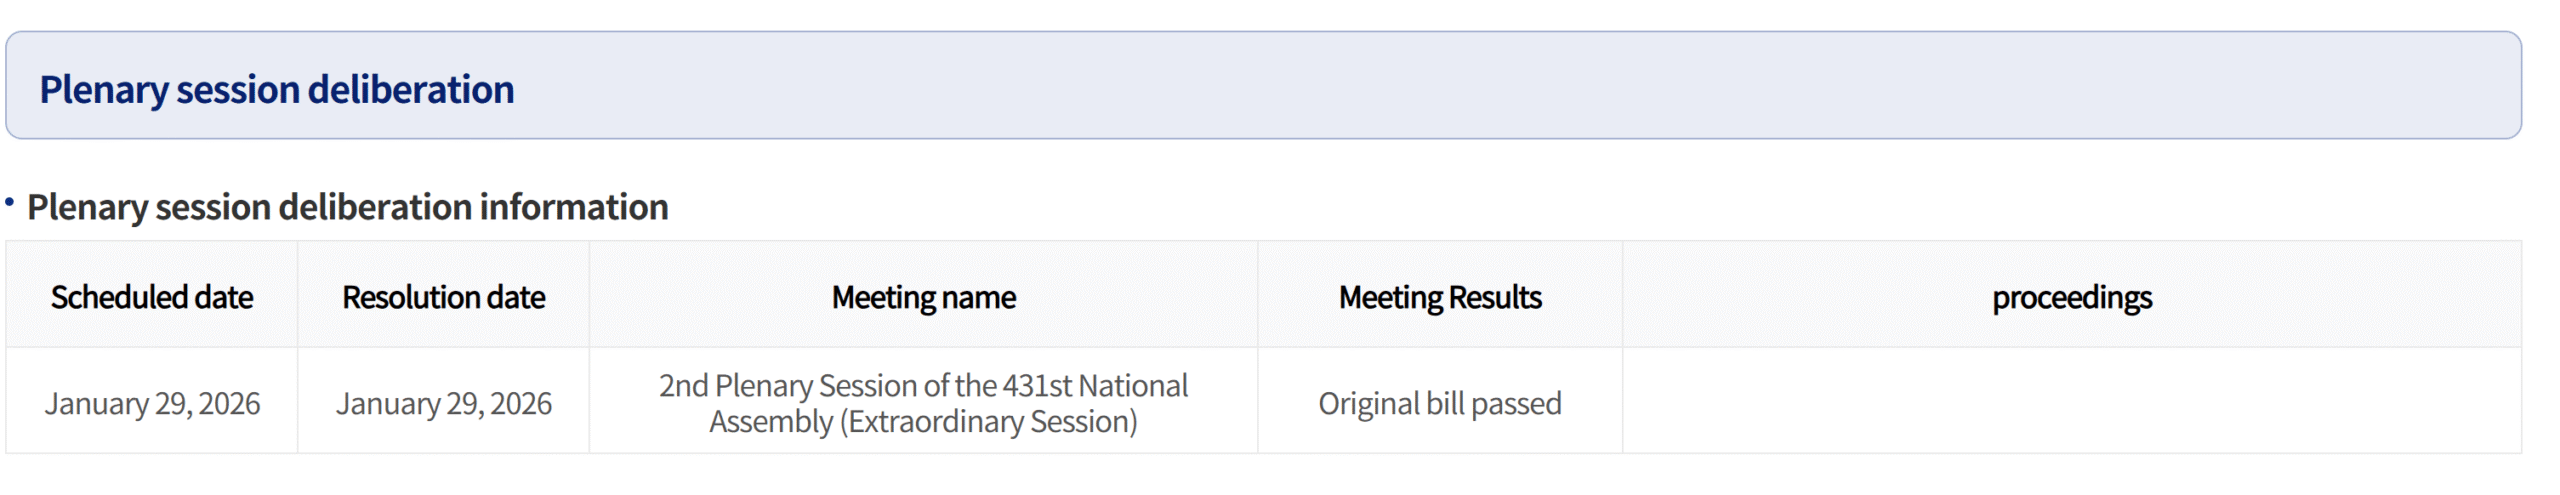The width and height of the screenshot is (2560, 495).
Task: Select the Resolution date column header
Action: tap(443, 298)
